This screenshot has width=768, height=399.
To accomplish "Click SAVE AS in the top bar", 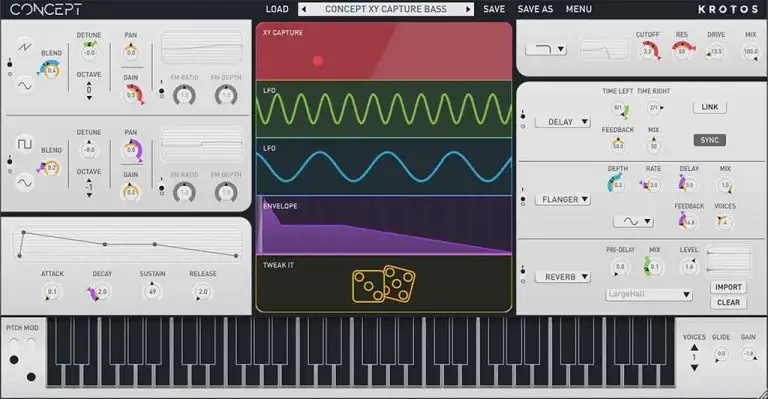I will [x=535, y=9].
